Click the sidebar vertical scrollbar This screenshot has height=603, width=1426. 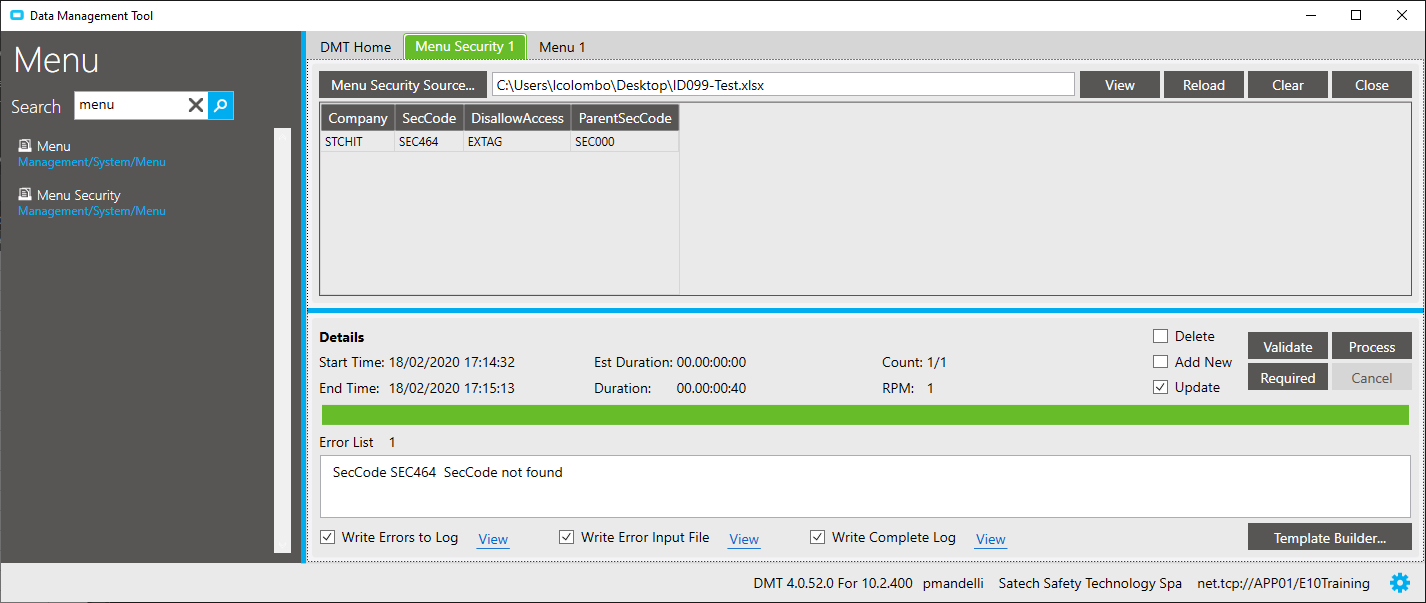(x=282, y=340)
